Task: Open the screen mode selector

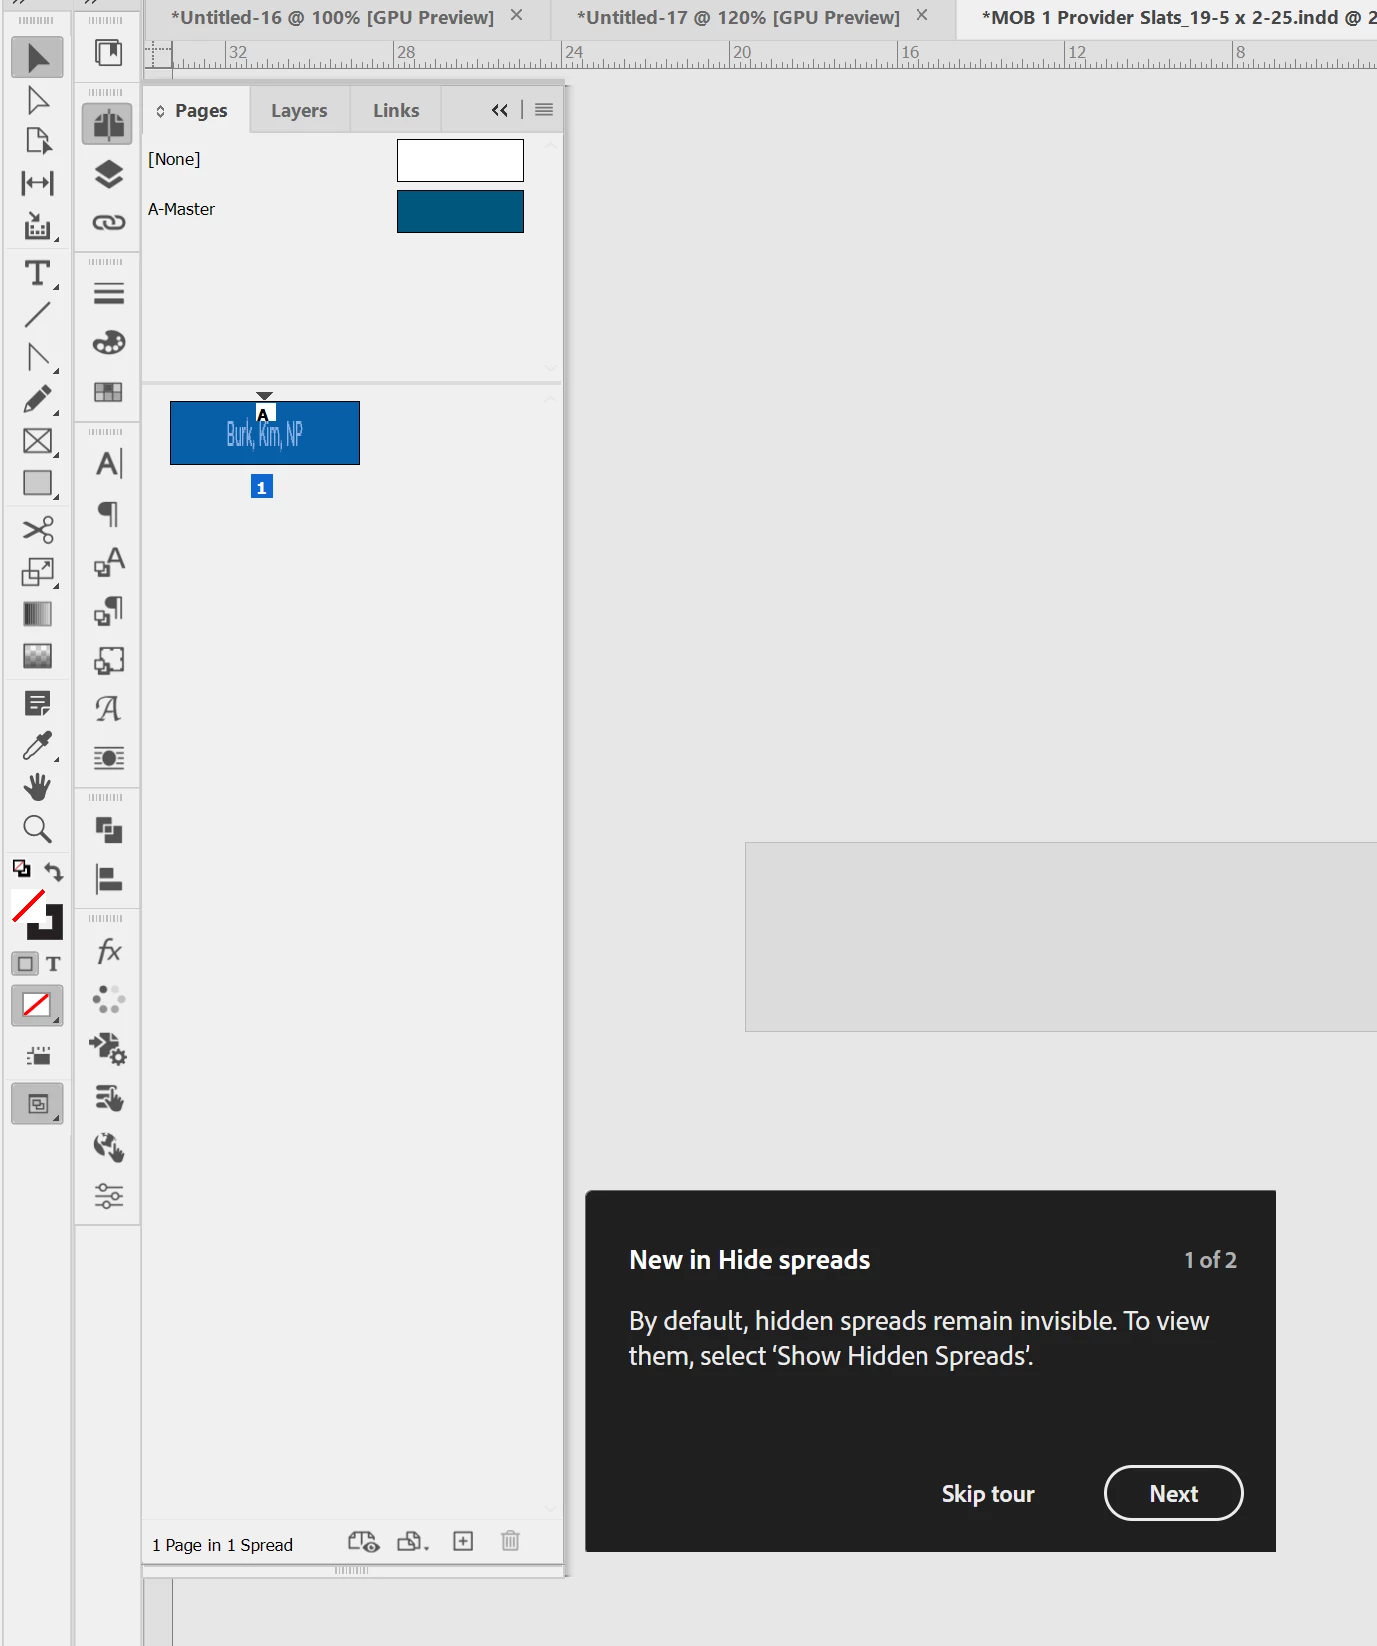Action: click(x=37, y=1104)
